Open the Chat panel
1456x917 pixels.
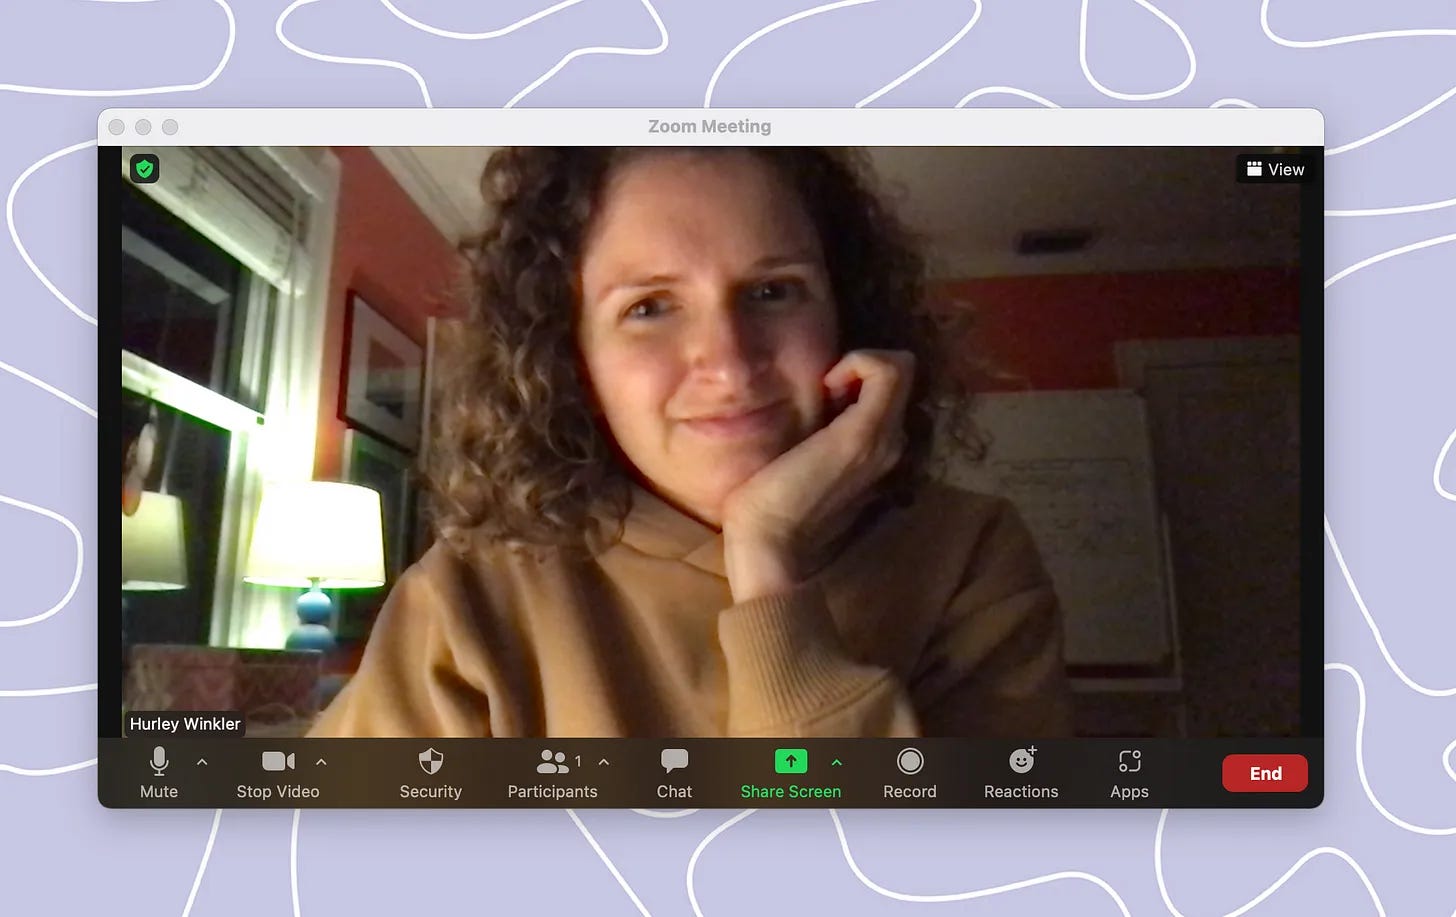674,773
